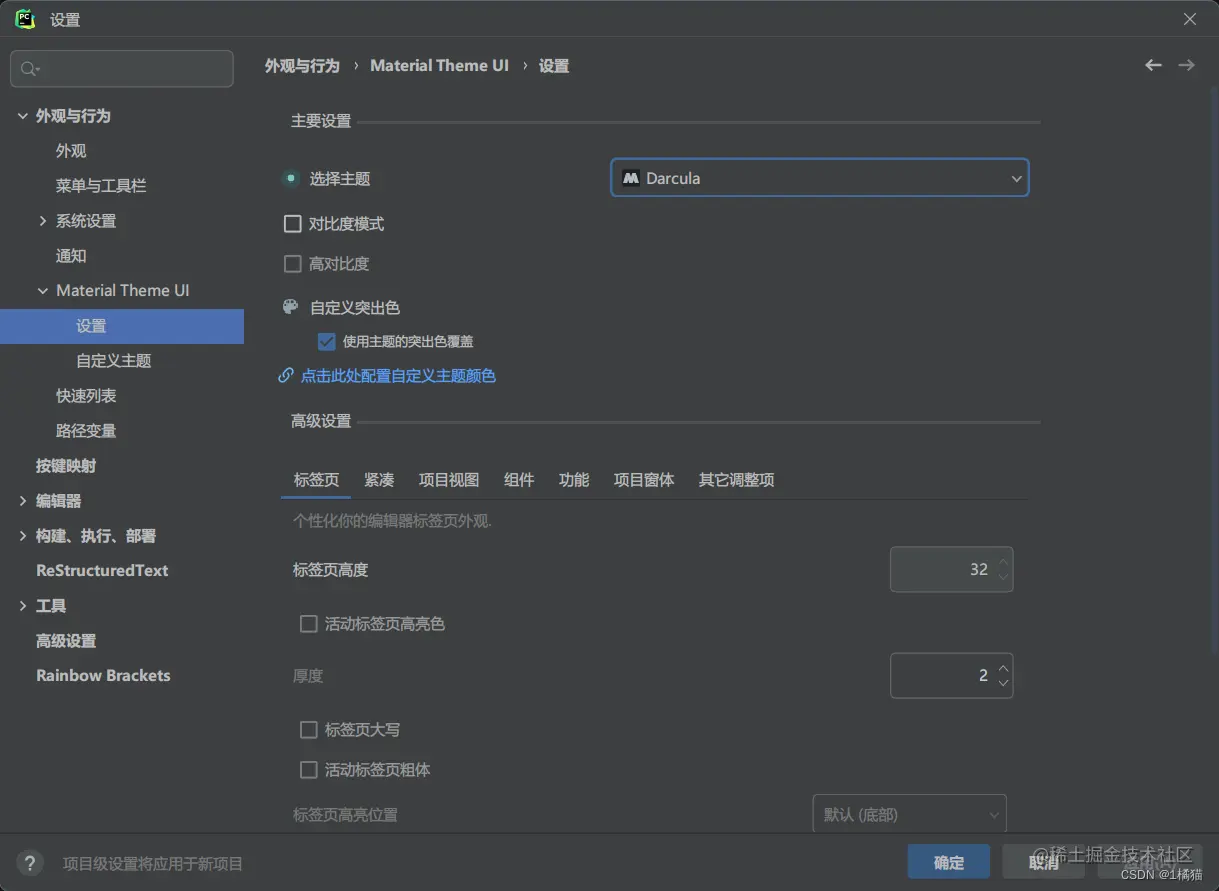Select the 设置 item under Material Theme UI
Screen dimensions: 1219x891
point(122,326)
